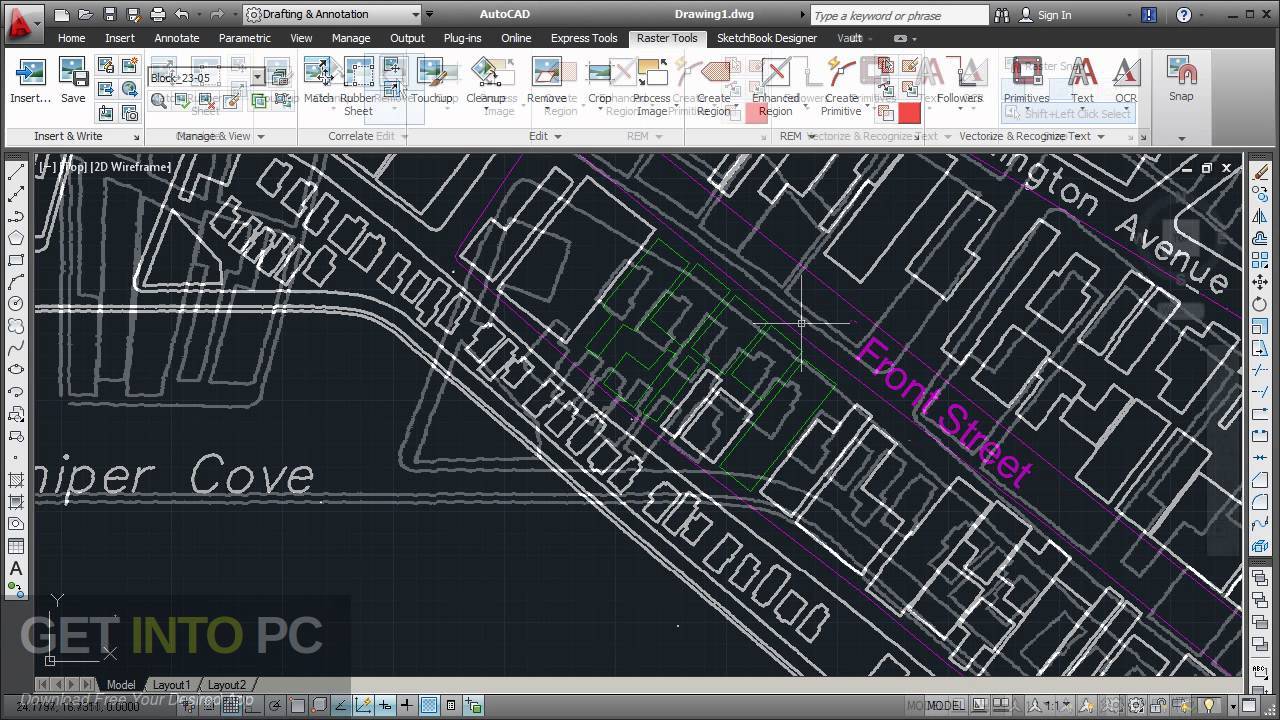The height and width of the screenshot is (720, 1280).
Task: Click the MODEL button in status bar
Action: point(947,705)
